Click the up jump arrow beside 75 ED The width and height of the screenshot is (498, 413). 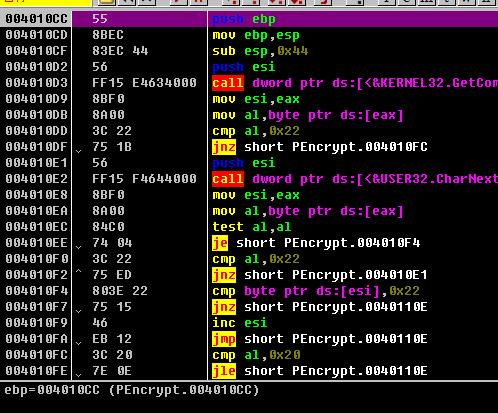coord(78,271)
